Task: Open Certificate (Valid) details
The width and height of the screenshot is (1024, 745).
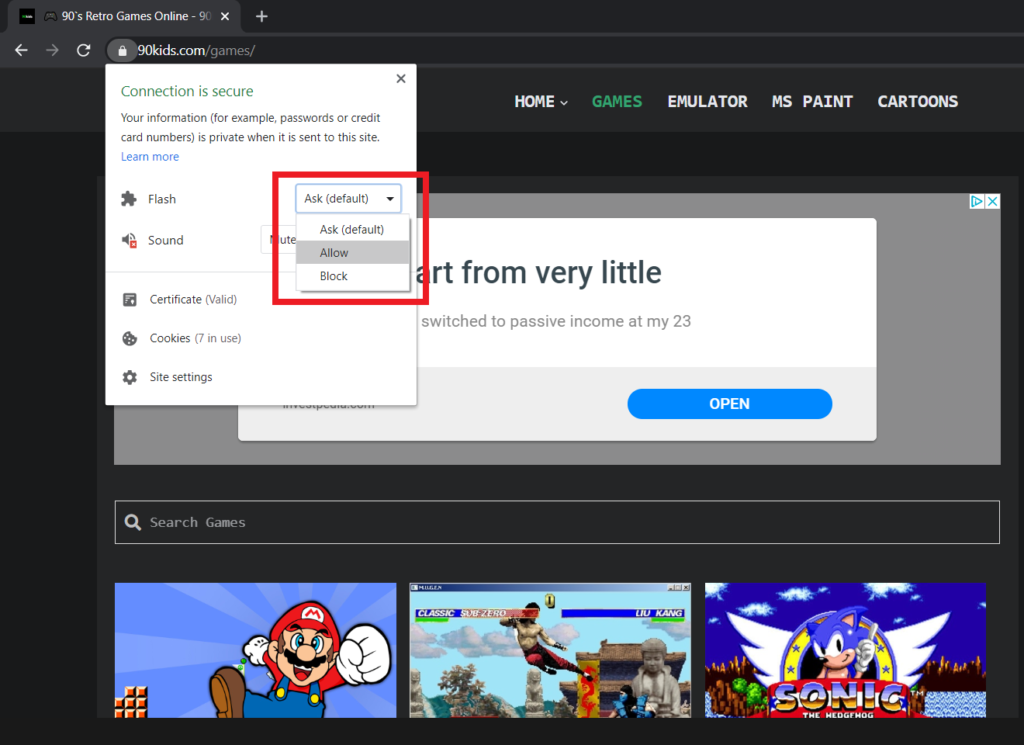Action: click(x=193, y=299)
